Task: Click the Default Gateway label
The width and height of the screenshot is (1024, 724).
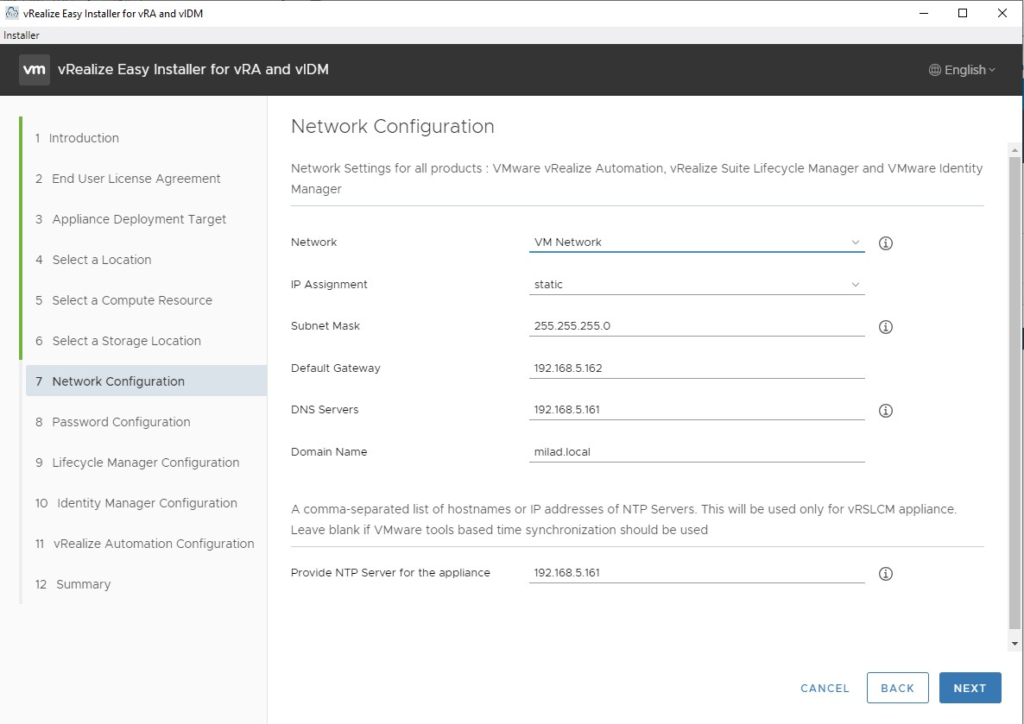Action: tap(336, 368)
